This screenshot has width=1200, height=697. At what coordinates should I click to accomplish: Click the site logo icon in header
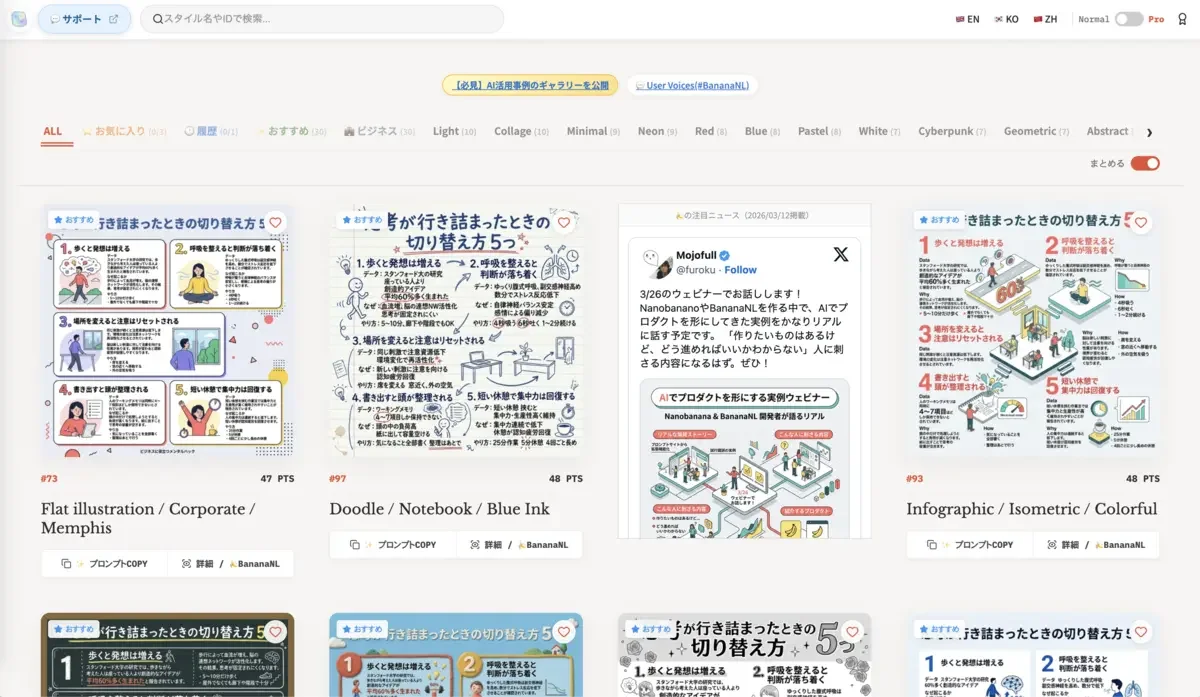click(19, 19)
